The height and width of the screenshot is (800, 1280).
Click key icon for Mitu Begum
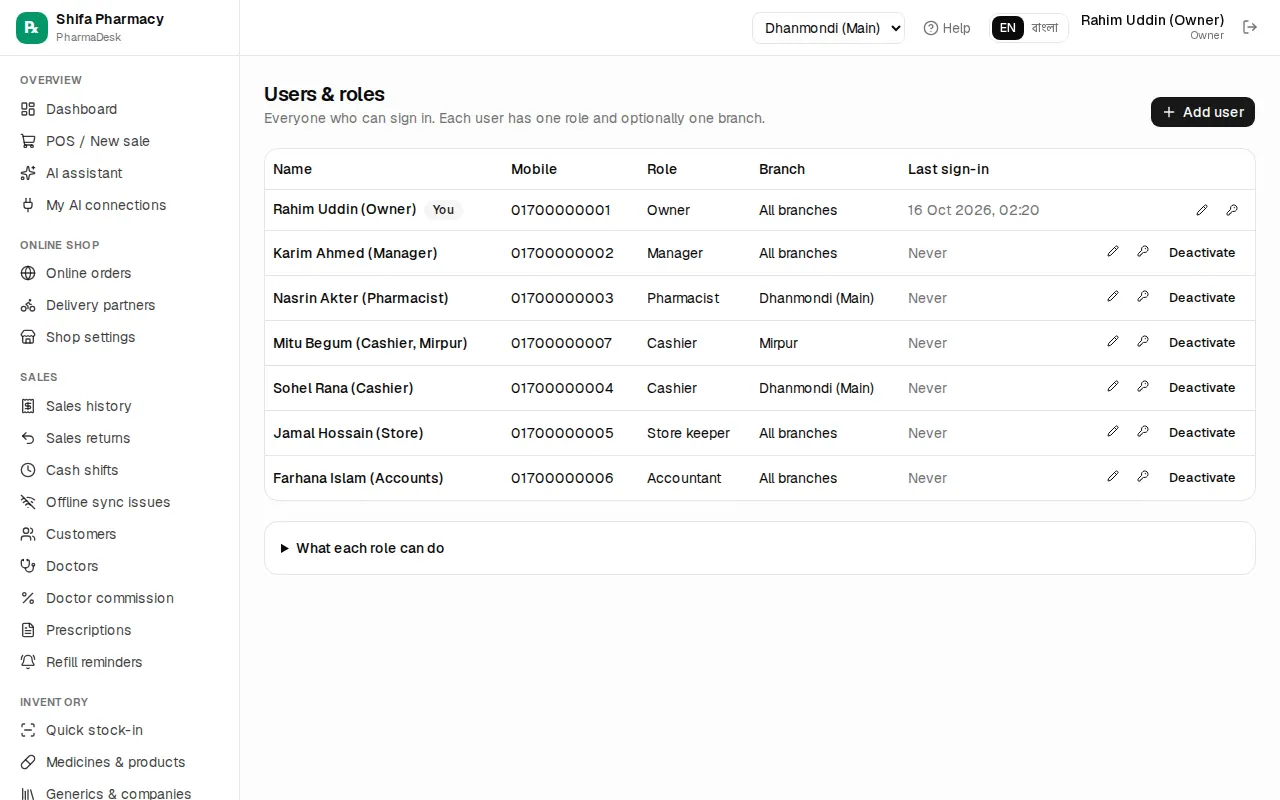pyautogui.click(x=1143, y=342)
